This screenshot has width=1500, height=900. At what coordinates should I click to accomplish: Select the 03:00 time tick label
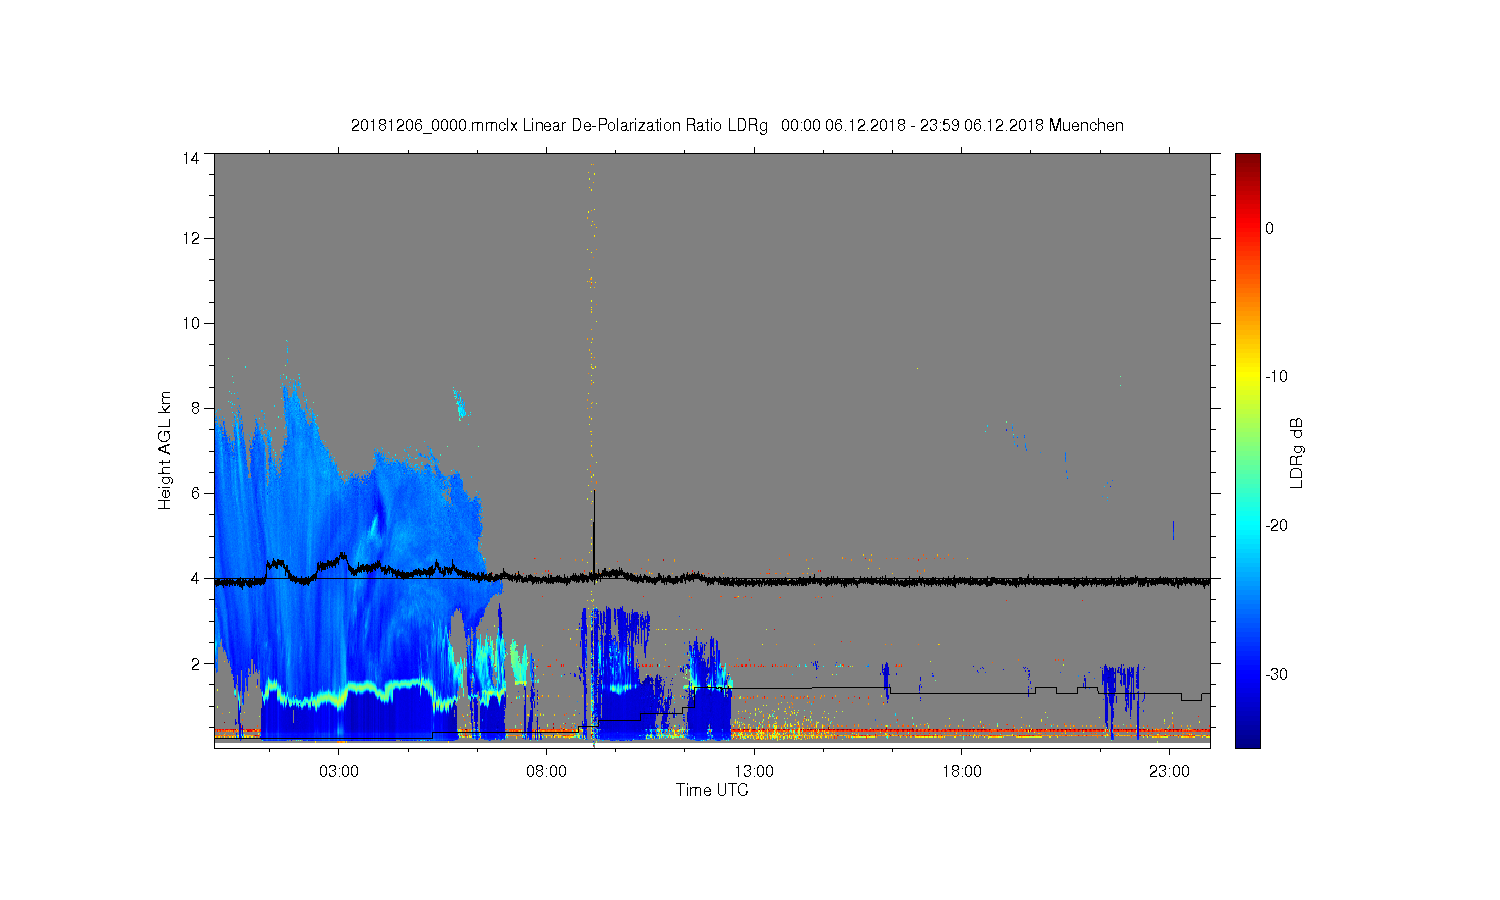point(339,772)
